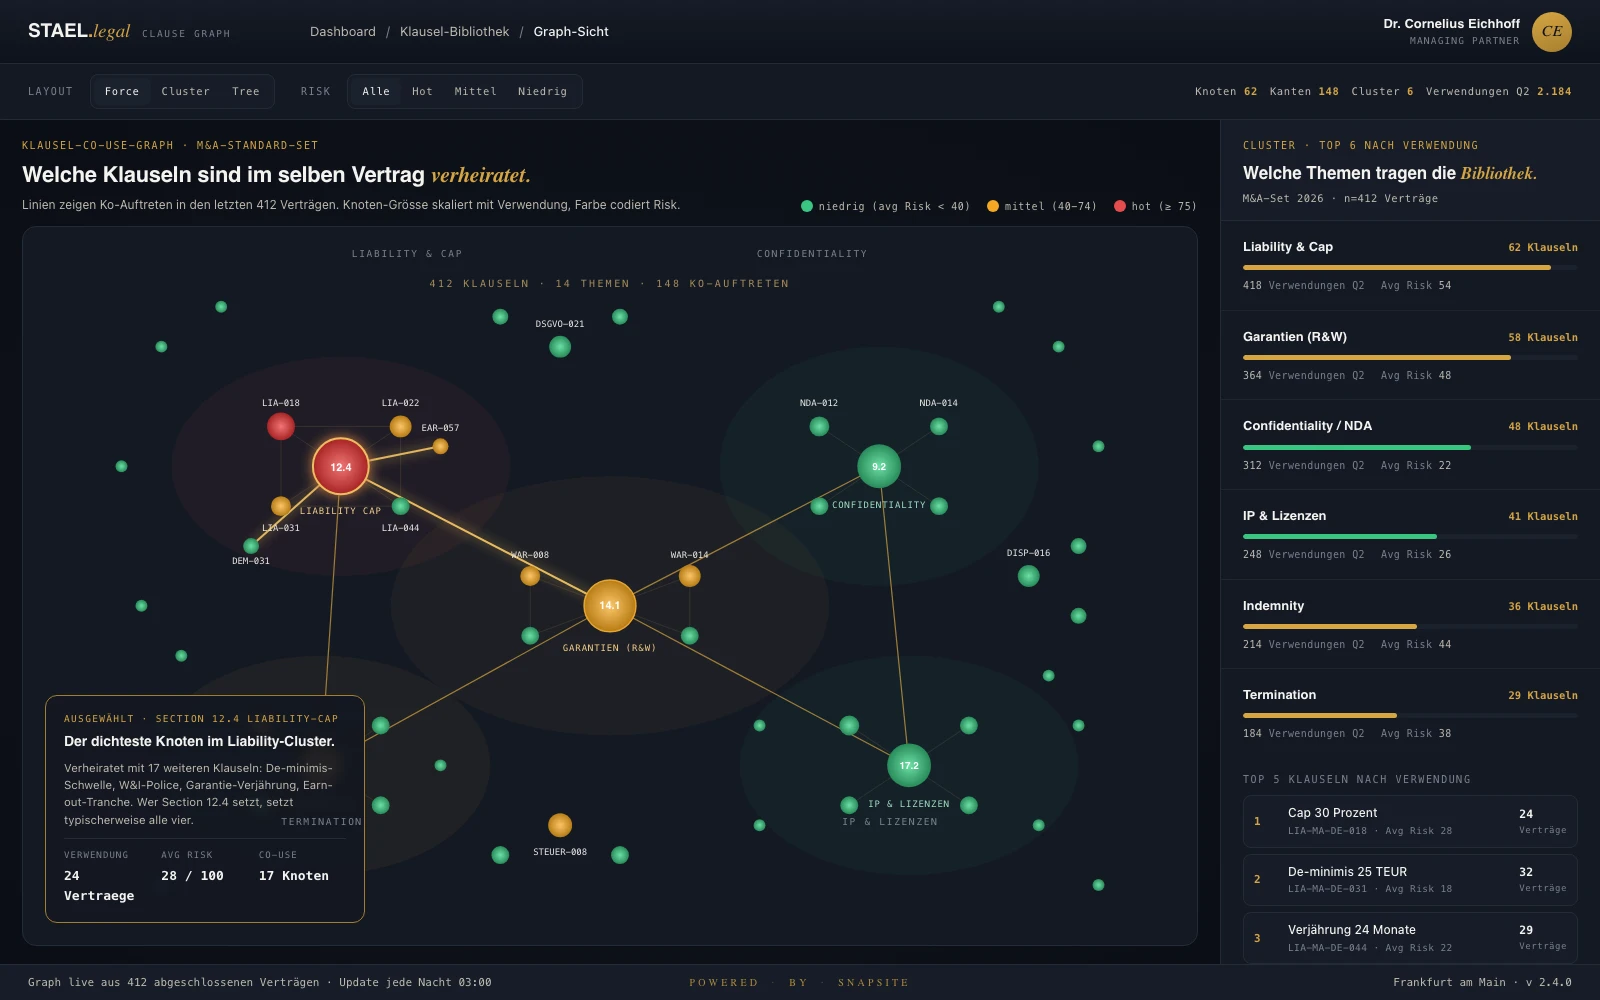Click the EAR-057 node
This screenshot has height=1000, width=1600.
(440, 446)
